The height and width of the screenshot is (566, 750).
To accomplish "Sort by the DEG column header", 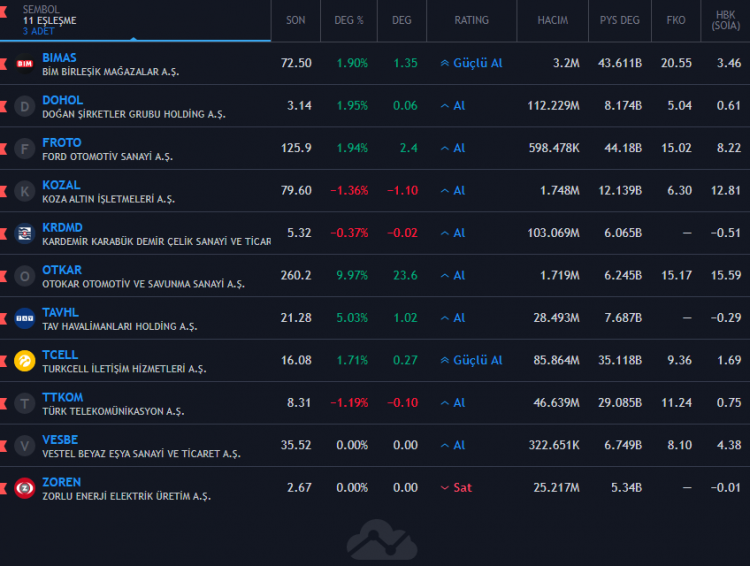I will 401,20.
